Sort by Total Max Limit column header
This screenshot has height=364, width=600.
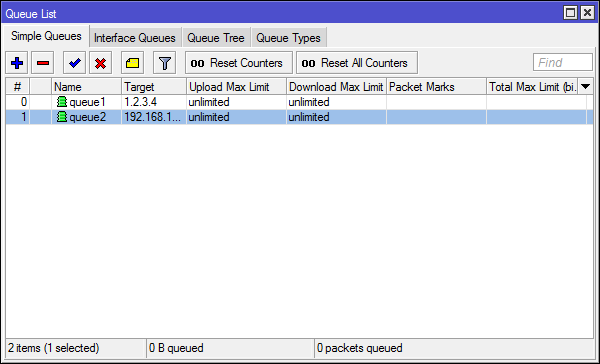click(532, 87)
